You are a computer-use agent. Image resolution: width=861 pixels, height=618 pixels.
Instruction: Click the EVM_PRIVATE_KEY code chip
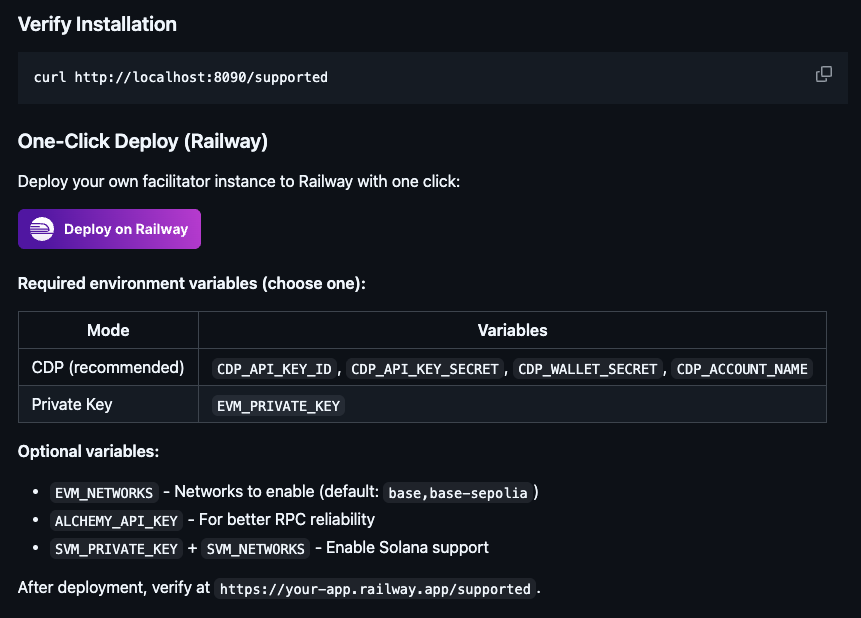tap(276, 405)
